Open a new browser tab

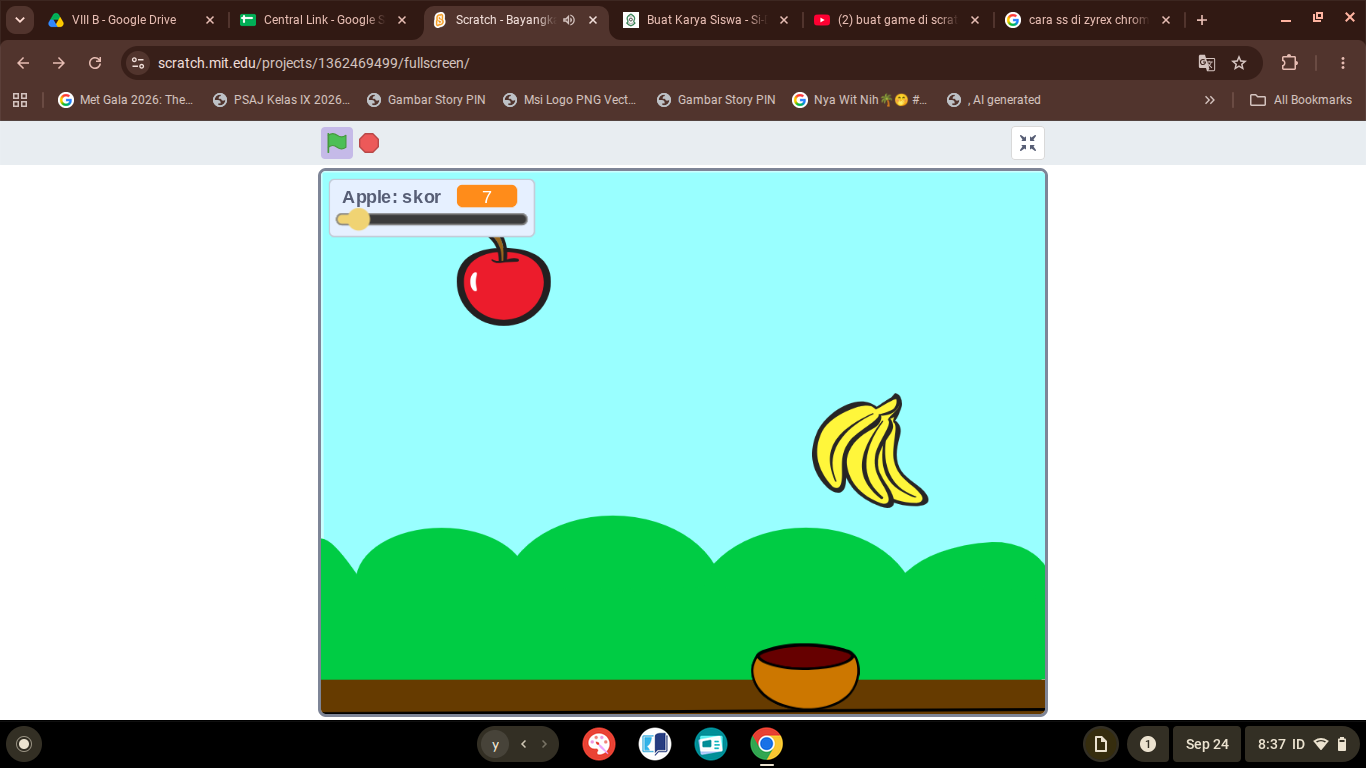pos(1202,20)
